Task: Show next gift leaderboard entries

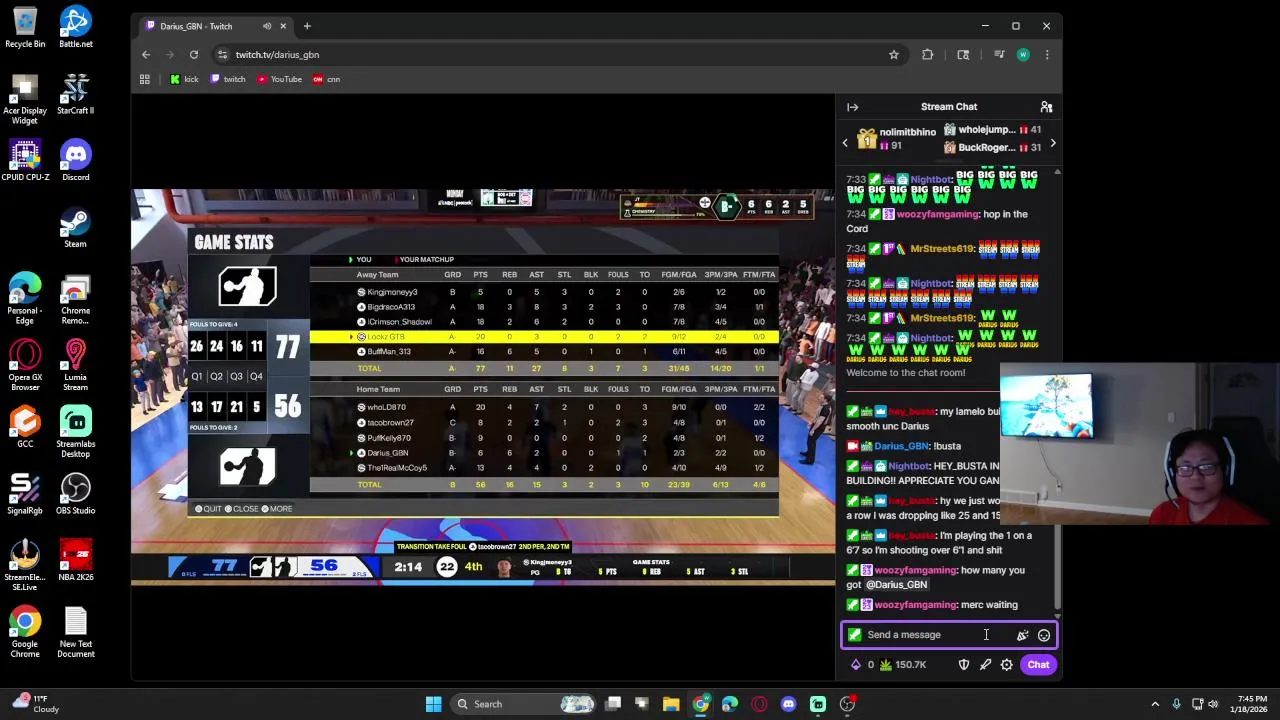Action: [x=1053, y=143]
